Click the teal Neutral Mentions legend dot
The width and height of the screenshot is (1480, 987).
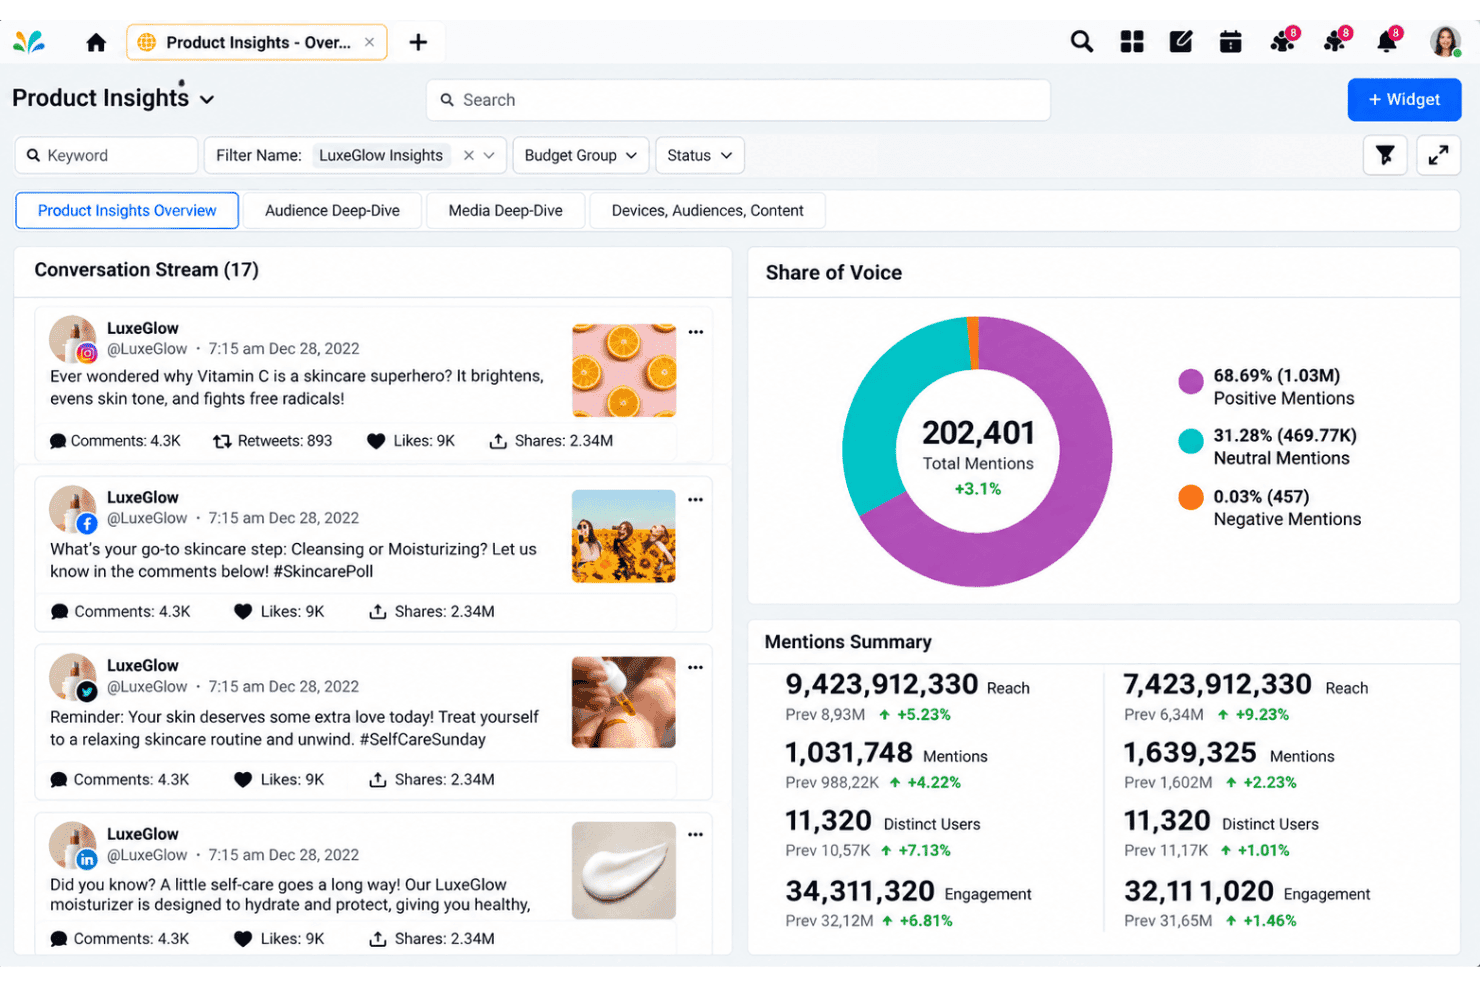(x=1190, y=441)
